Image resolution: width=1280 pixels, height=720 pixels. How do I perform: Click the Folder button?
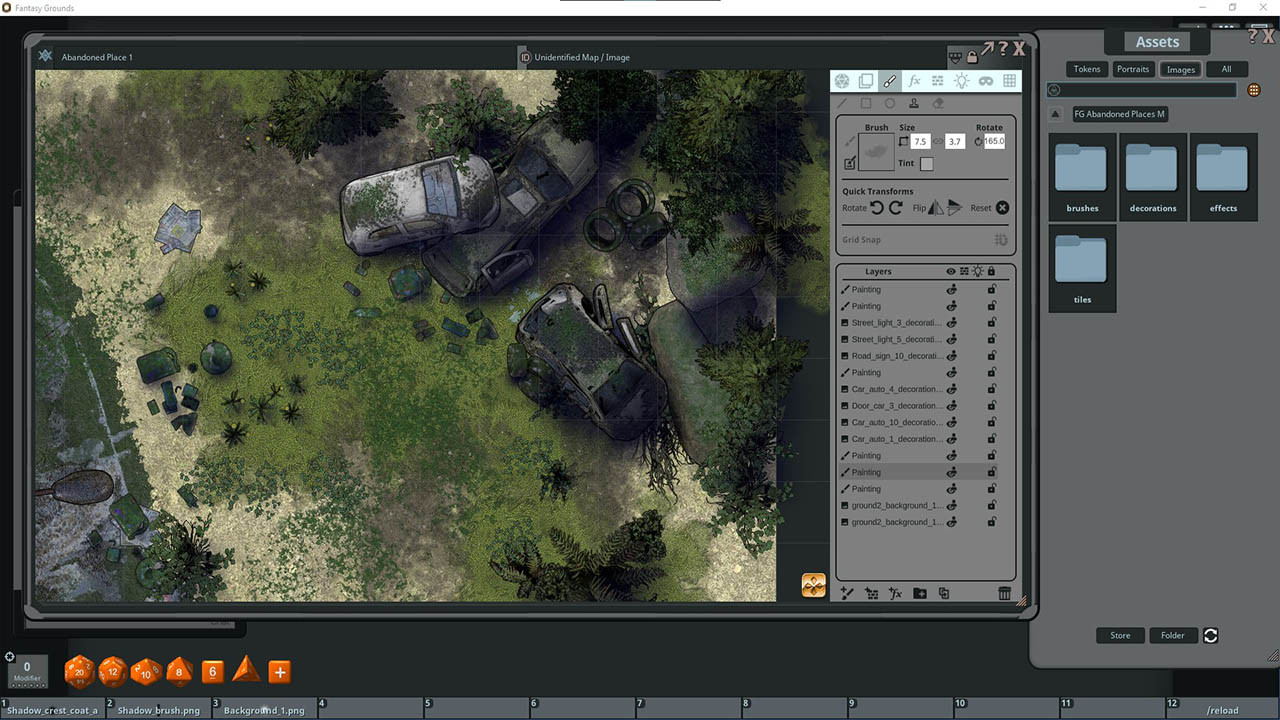click(x=1172, y=635)
